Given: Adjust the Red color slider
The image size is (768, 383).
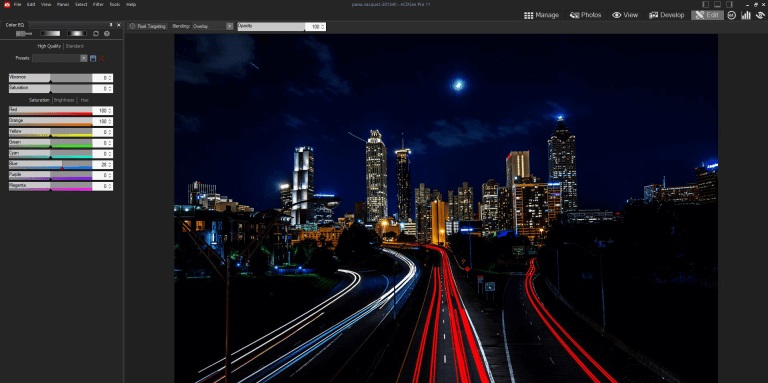Looking at the screenshot, I should (x=50, y=111).
